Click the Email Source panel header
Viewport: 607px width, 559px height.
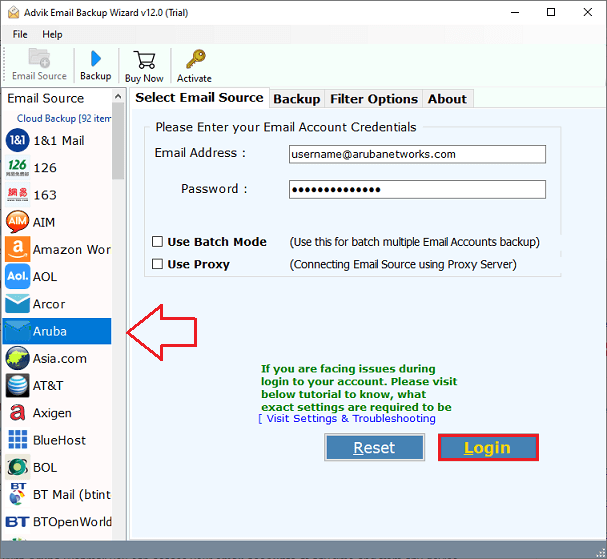tap(46, 98)
